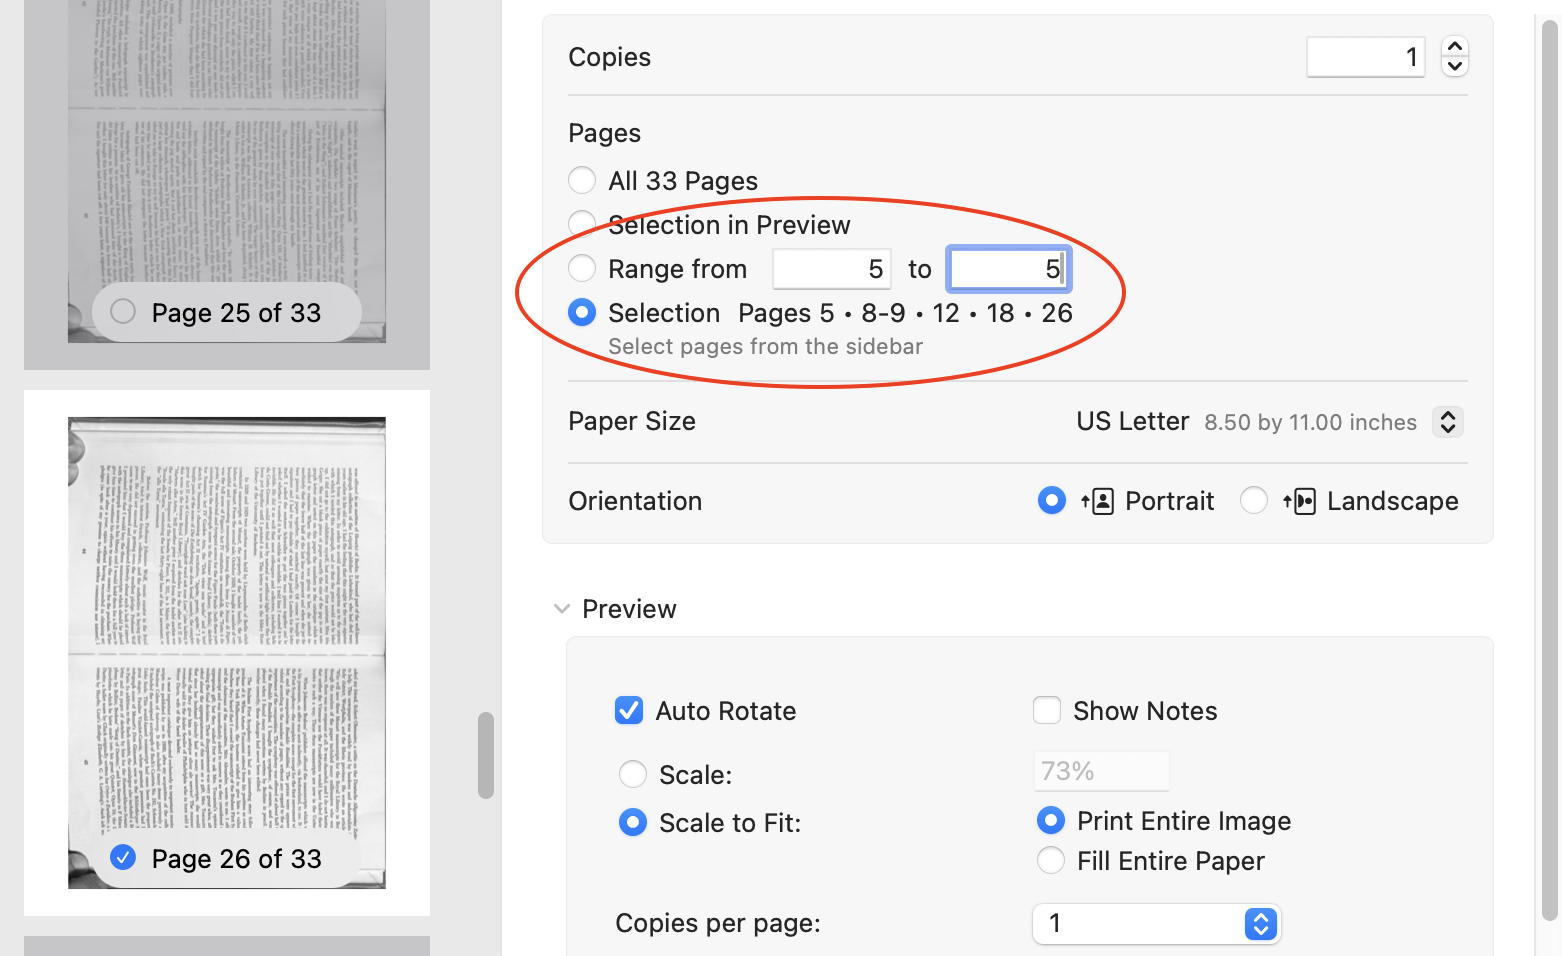
Task: Select the All 33 Pages option
Action: point(582,181)
